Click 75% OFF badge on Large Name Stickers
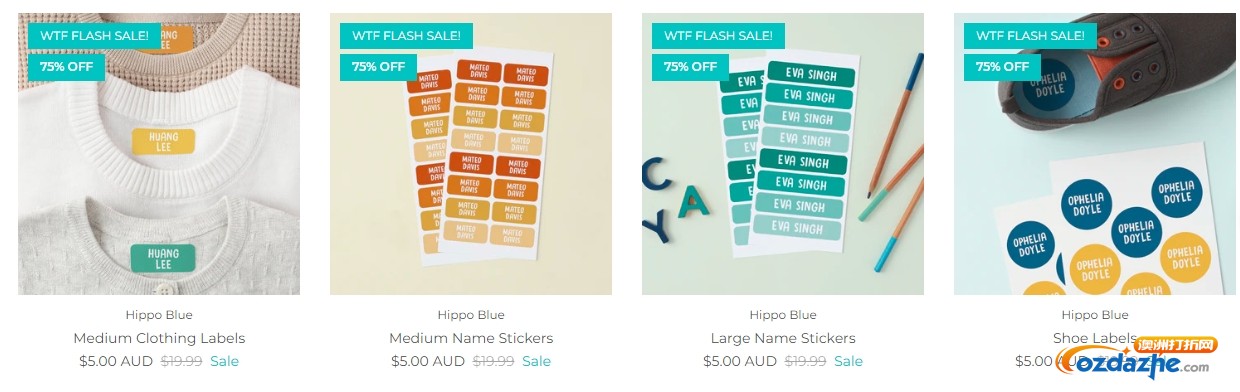1240x392 pixels. tap(690, 67)
